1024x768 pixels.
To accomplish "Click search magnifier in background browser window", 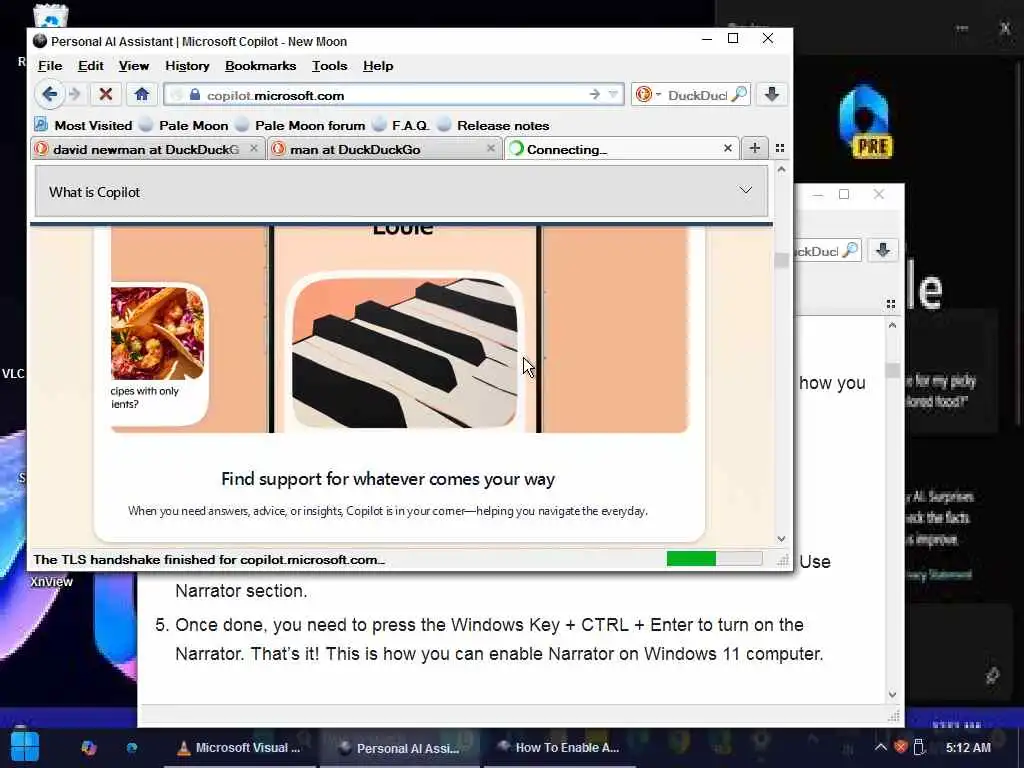I will tap(850, 251).
